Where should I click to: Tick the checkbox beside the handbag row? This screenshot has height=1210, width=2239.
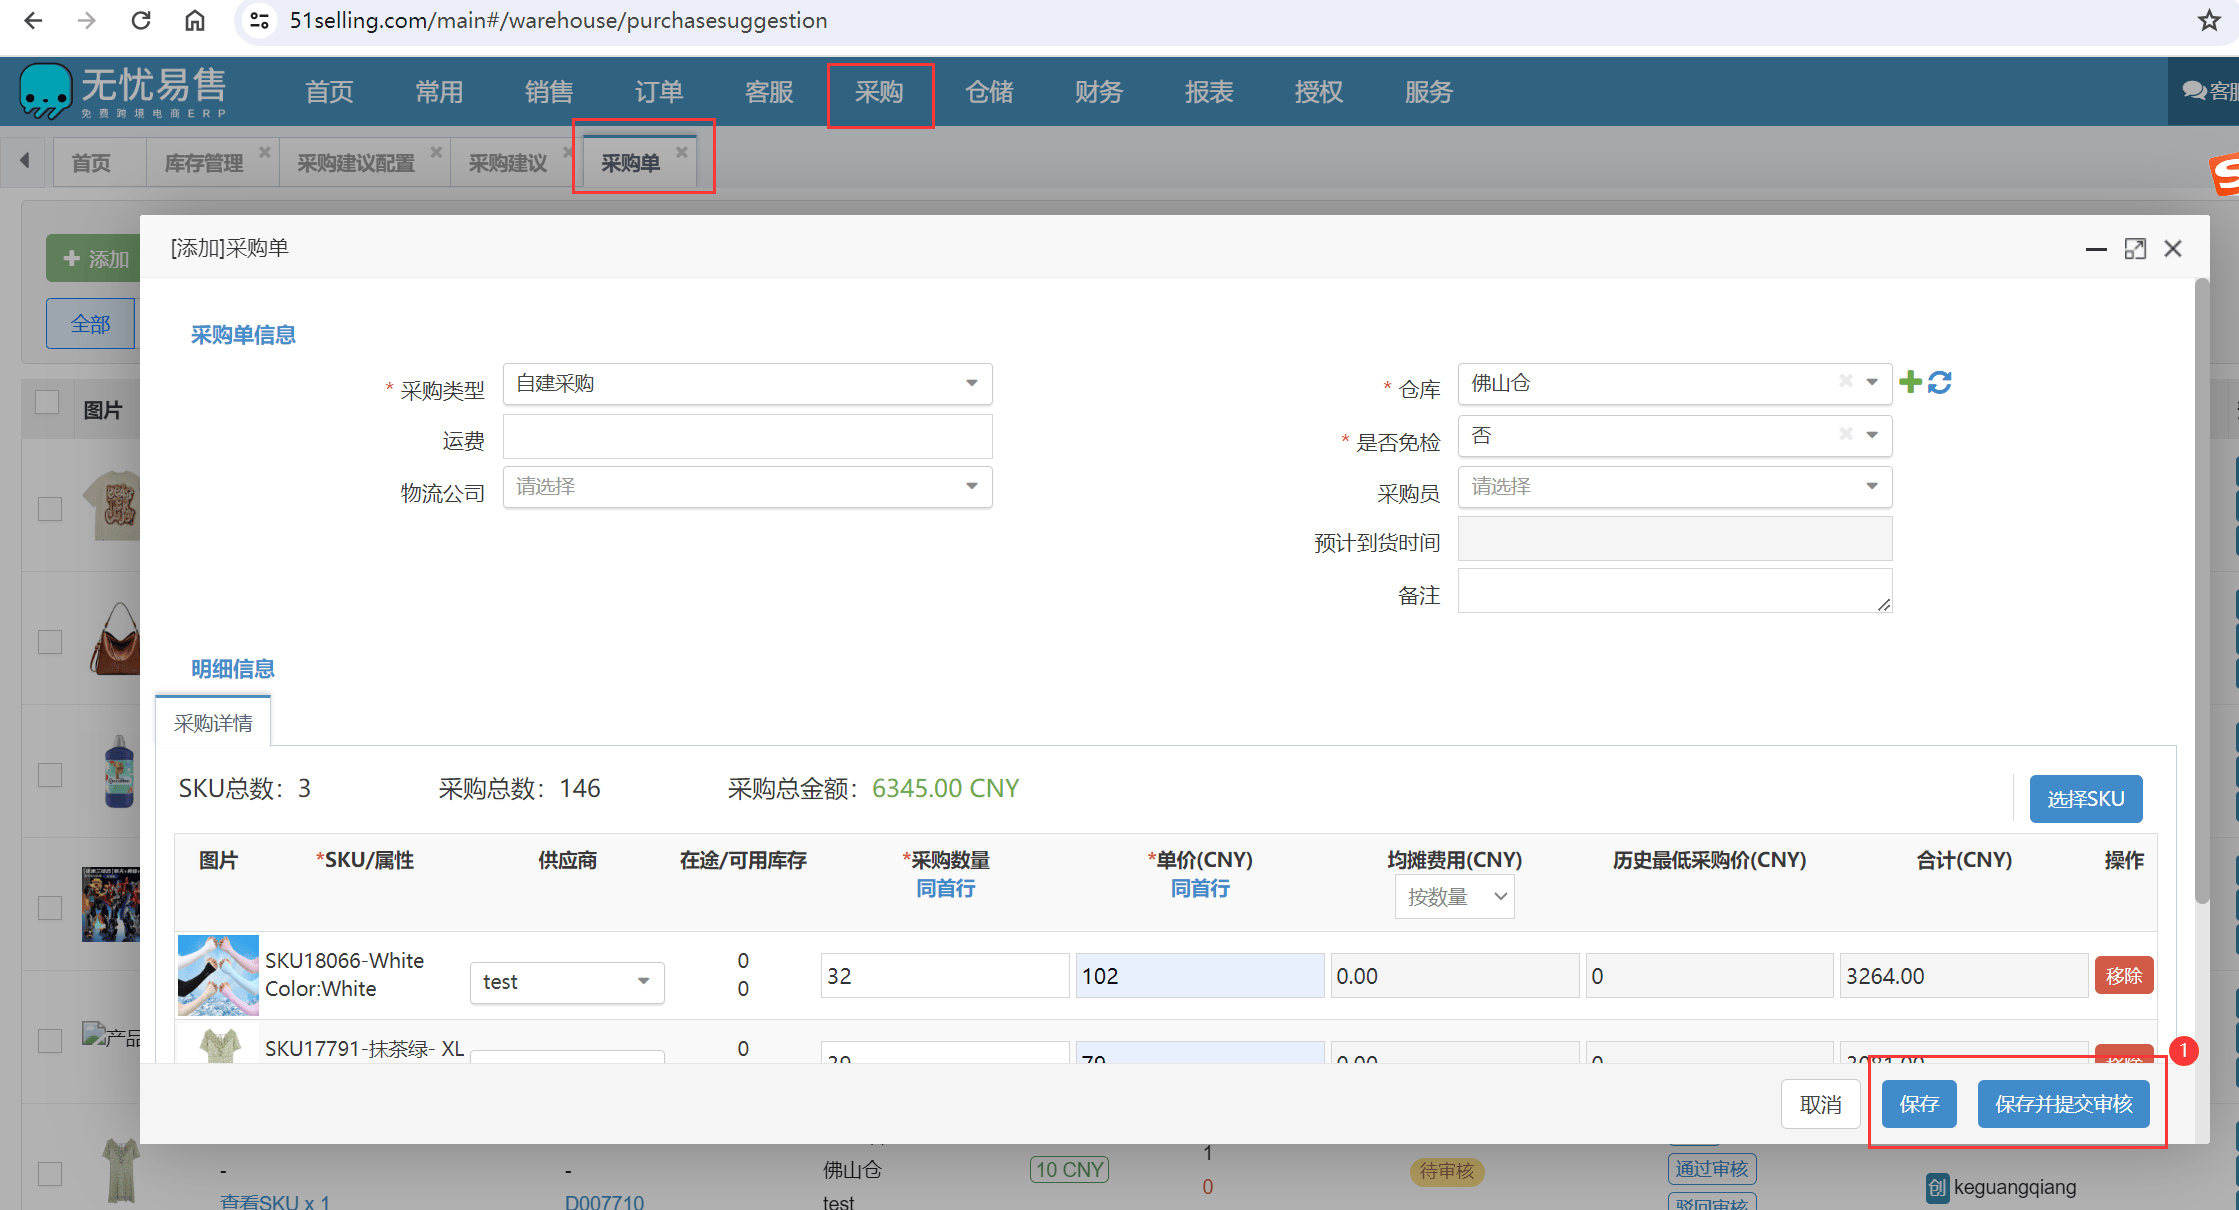pyautogui.click(x=50, y=641)
